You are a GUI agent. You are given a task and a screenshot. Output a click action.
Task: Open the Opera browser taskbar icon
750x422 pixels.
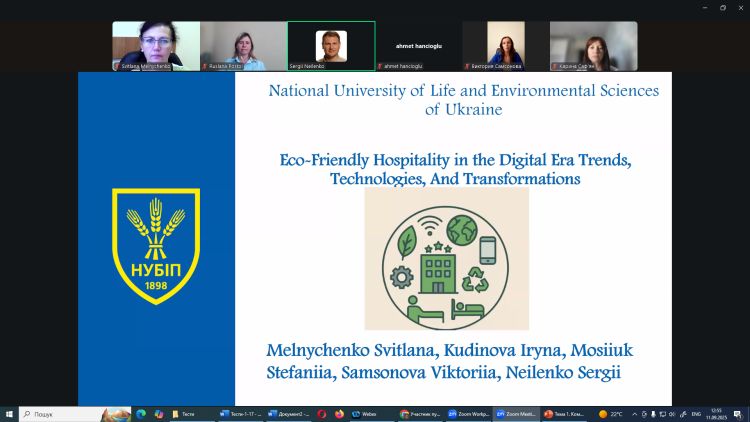click(x=322, y=414)
